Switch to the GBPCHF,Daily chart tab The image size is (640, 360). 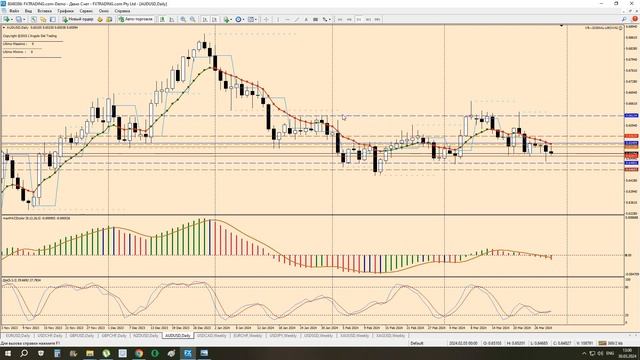coord(114,336)
